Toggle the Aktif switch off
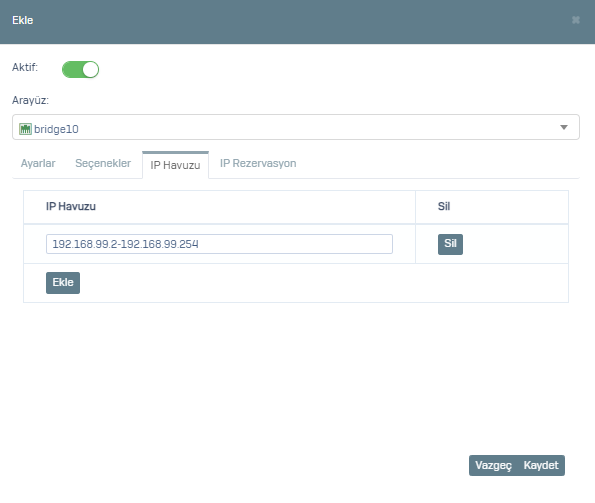 click(x=80, y=70)
